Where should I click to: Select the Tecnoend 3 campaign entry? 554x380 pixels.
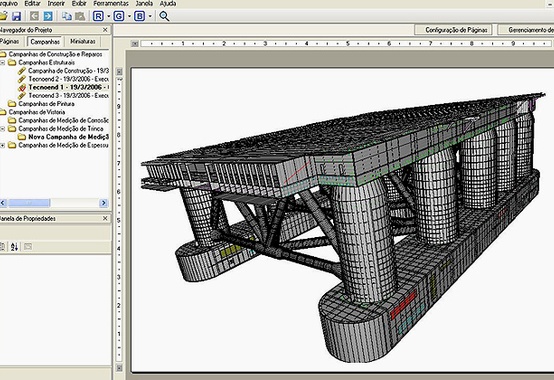69,95
